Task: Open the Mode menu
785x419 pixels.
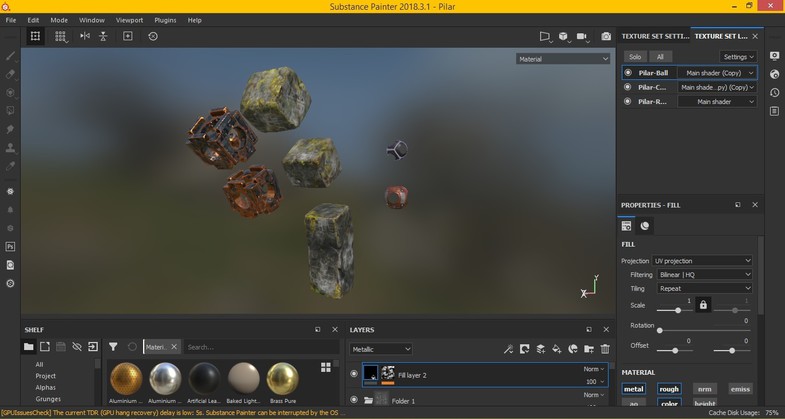Action: click(x=59, y=20)
